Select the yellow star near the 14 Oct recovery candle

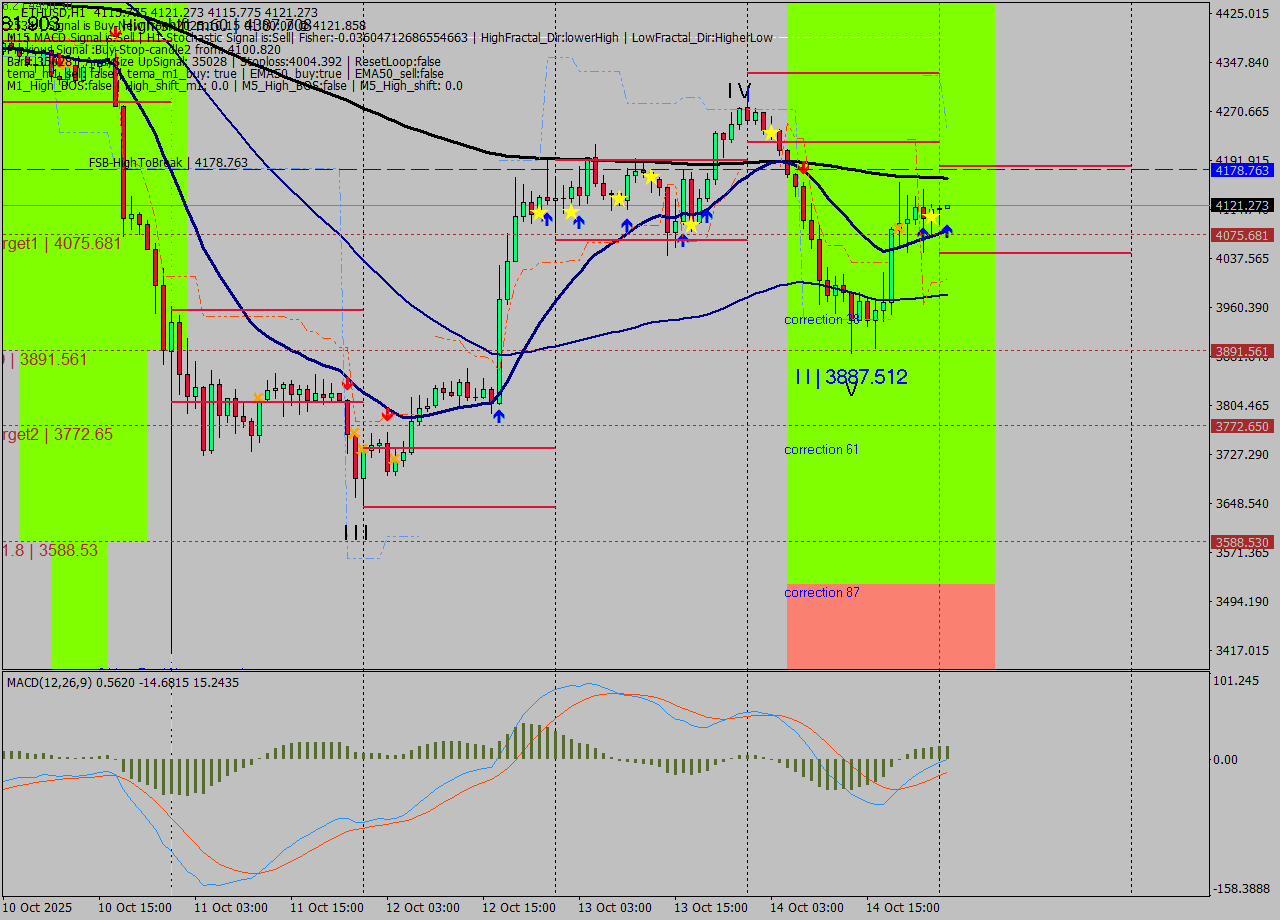coord(931,216)
